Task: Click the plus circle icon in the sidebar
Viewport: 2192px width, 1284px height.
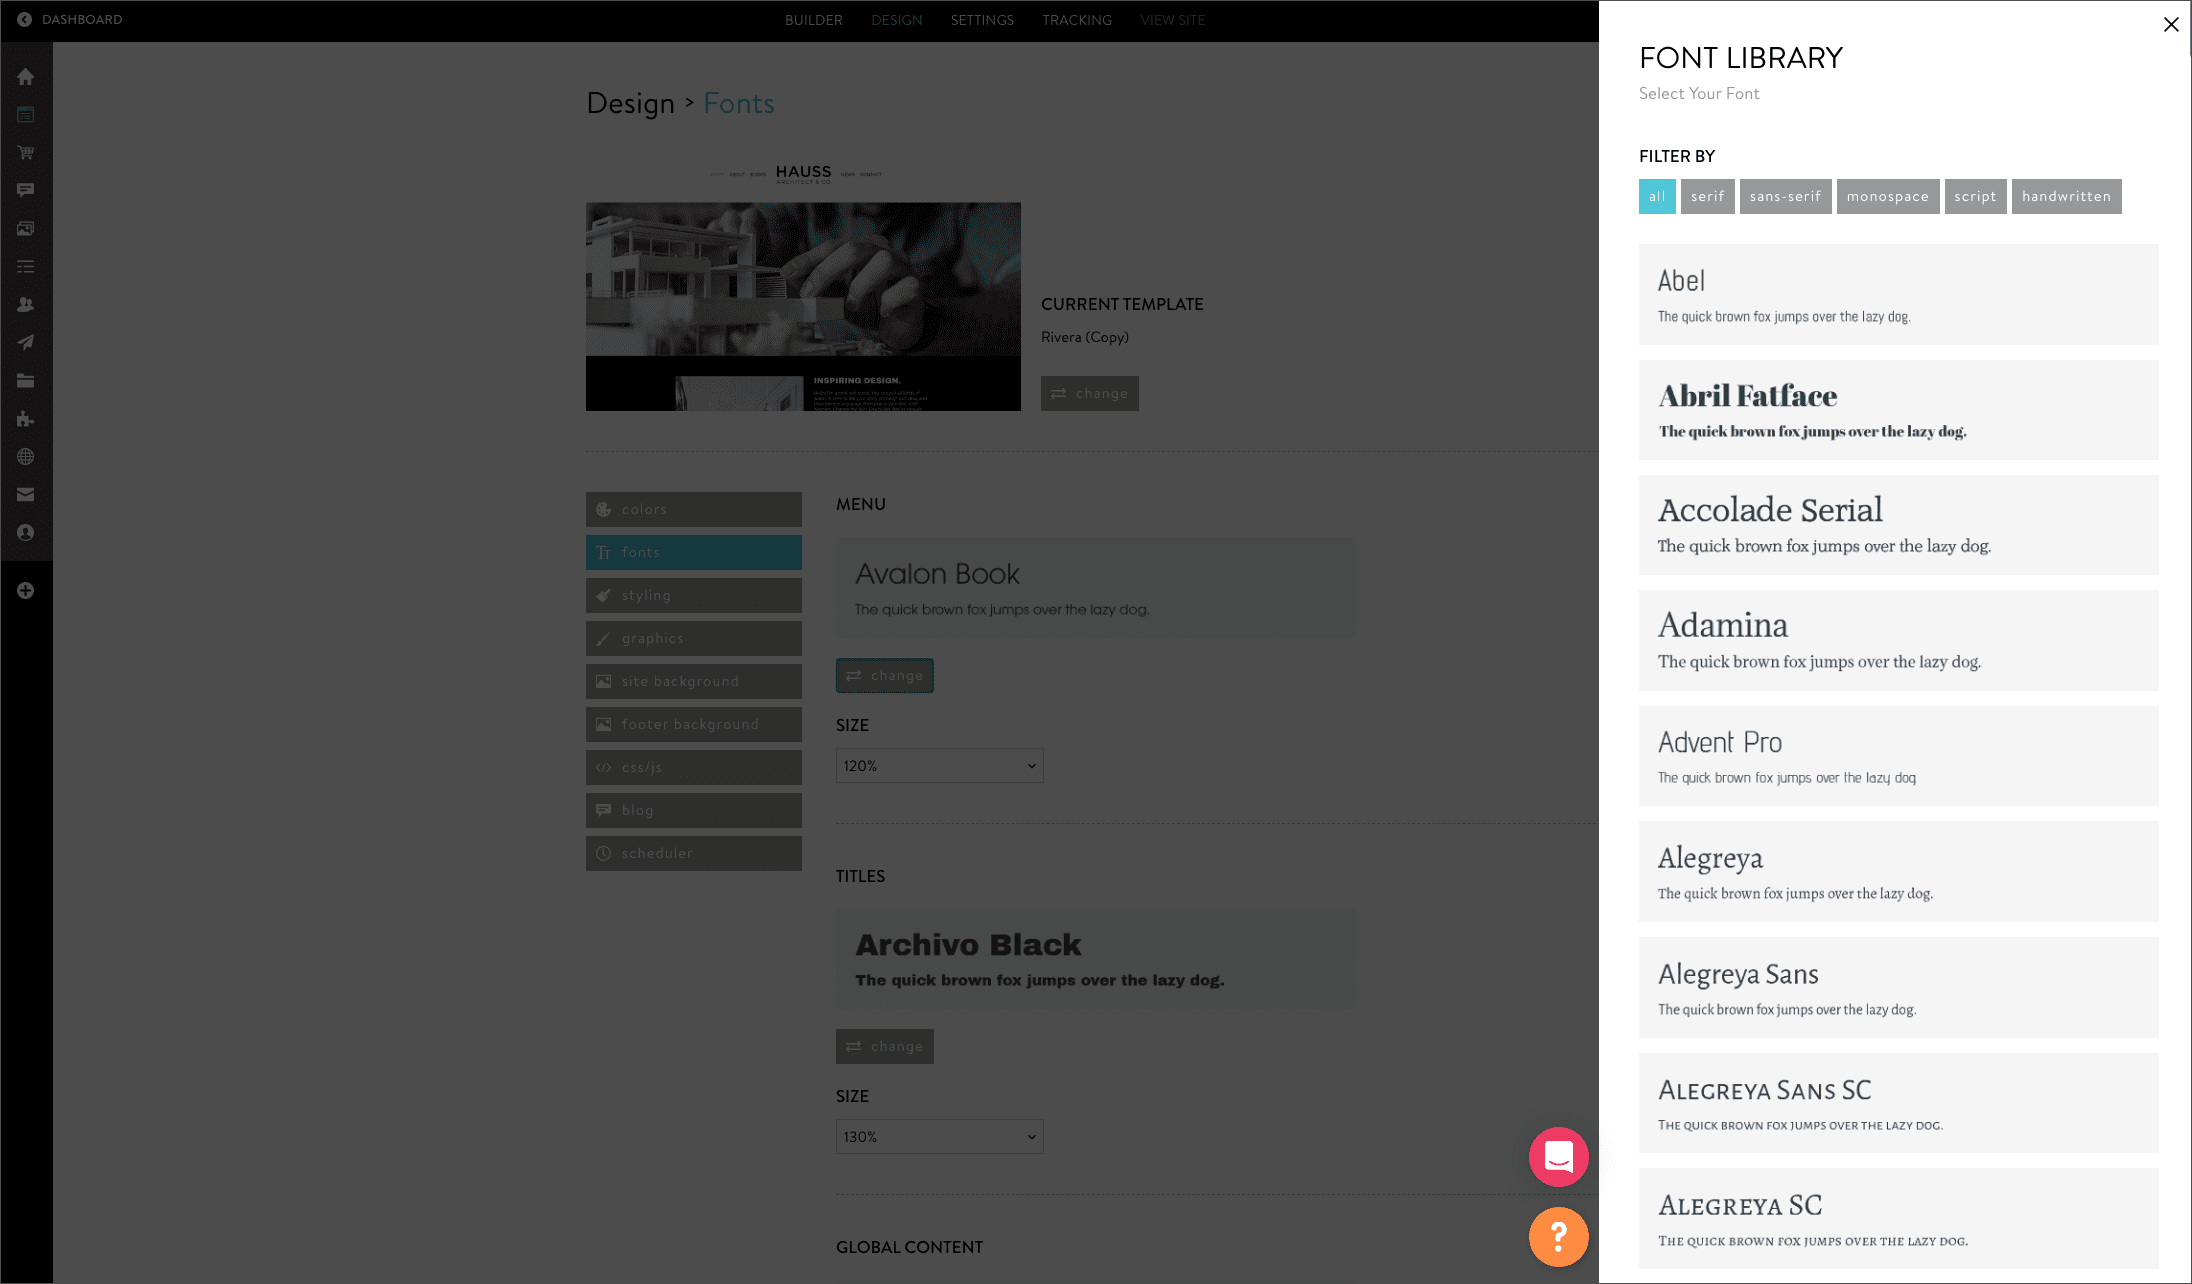Action: tap(26, 591)
